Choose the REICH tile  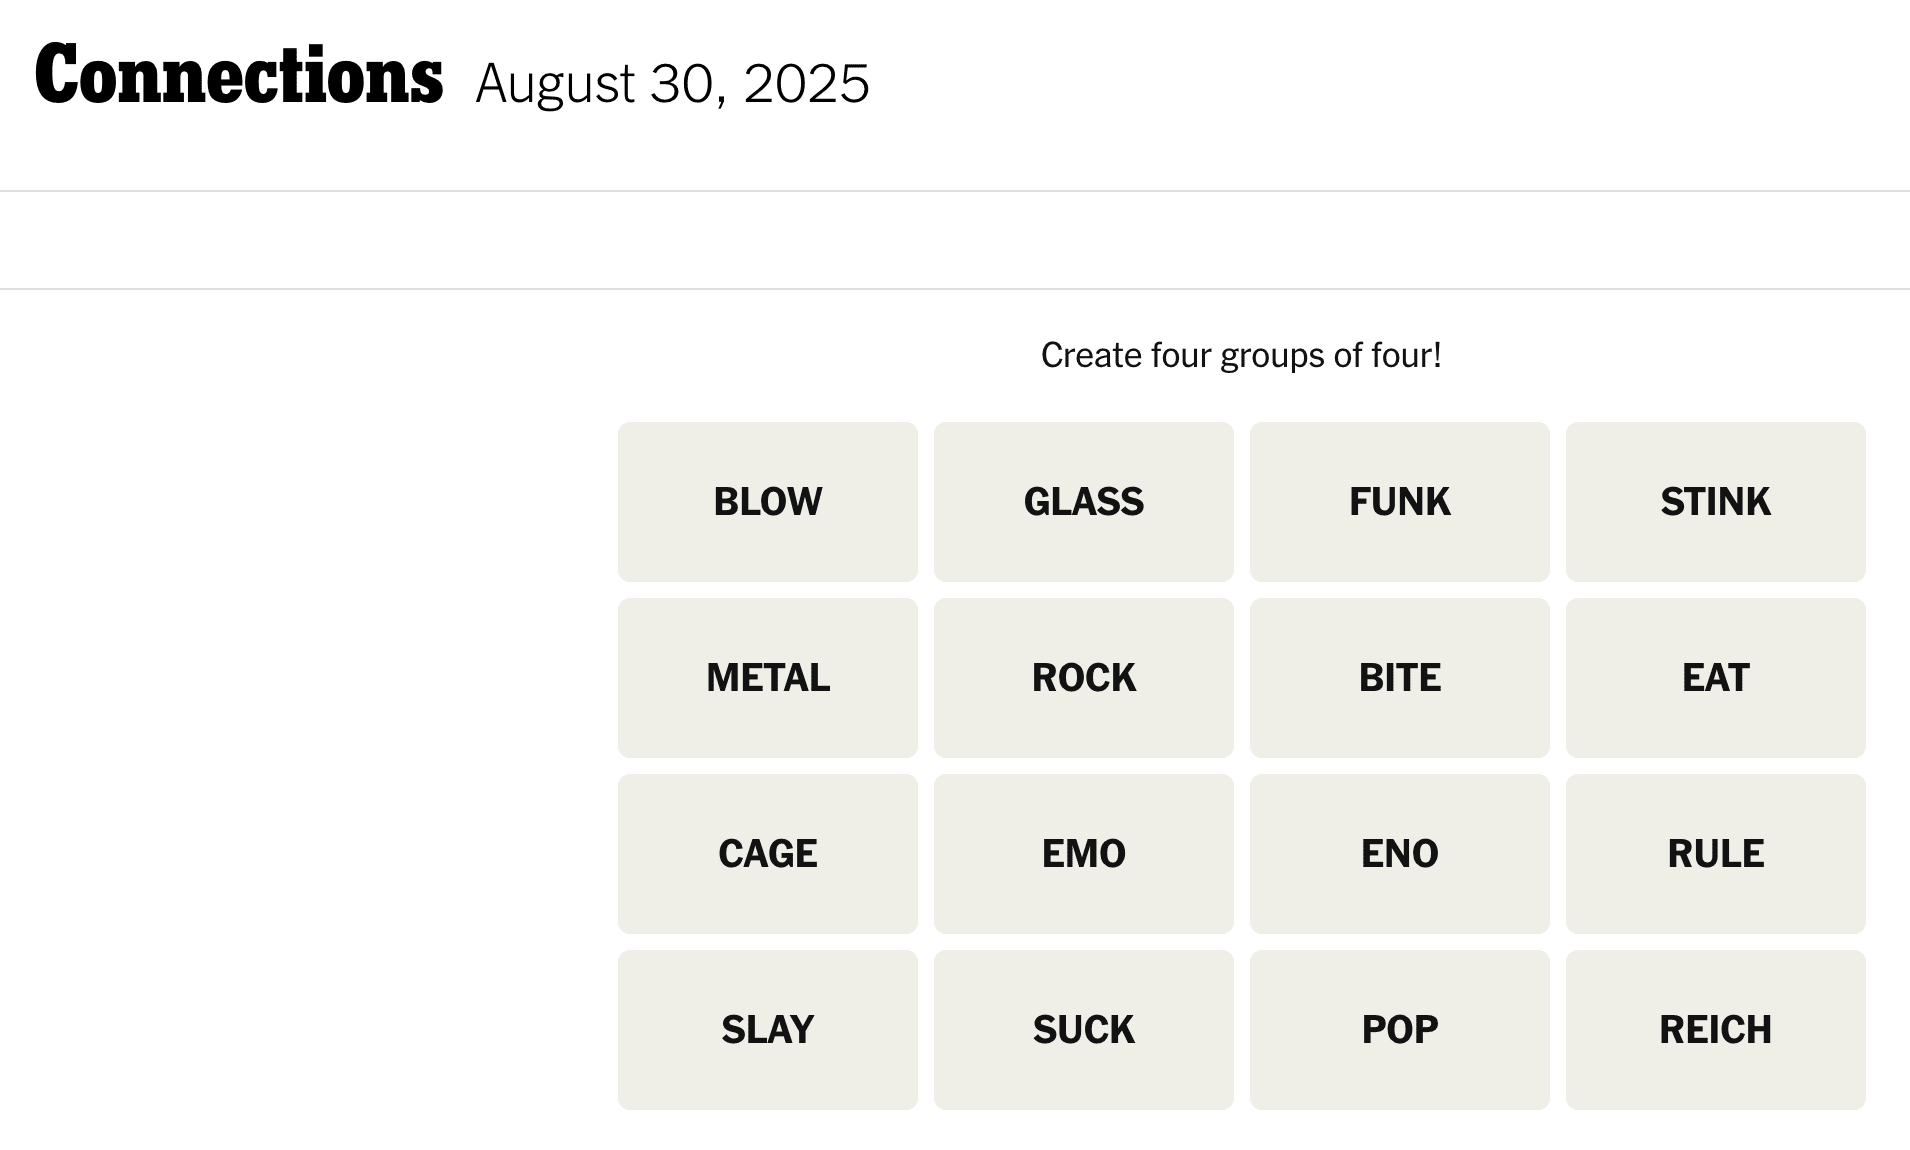pyautogui.click(x=1715, y=1029)
